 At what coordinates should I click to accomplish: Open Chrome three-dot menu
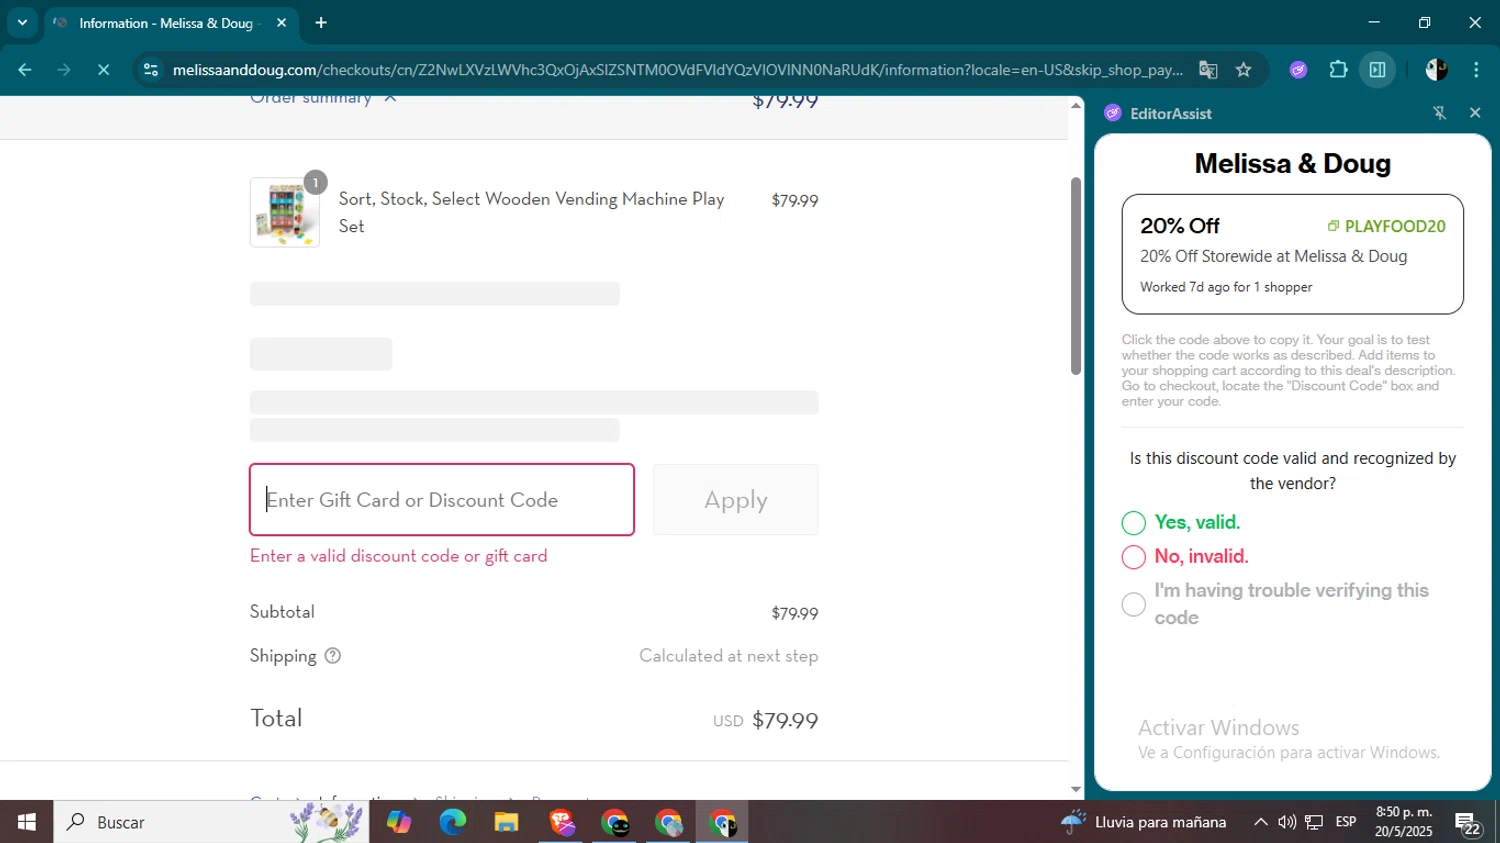(1476, 70)
